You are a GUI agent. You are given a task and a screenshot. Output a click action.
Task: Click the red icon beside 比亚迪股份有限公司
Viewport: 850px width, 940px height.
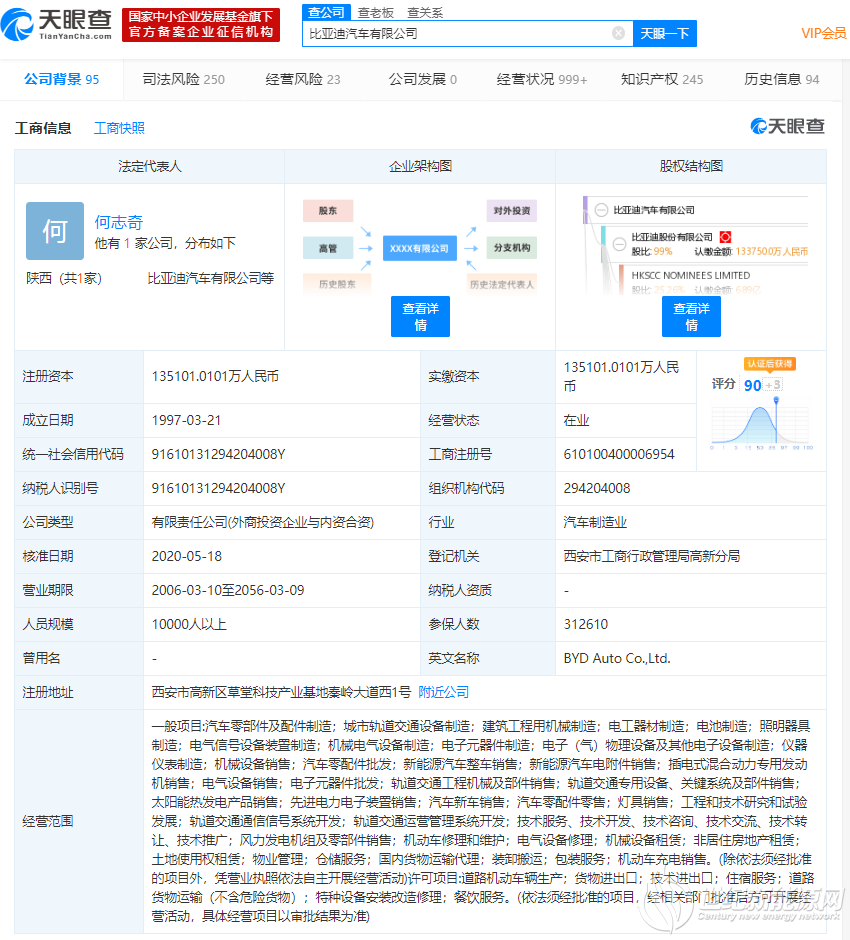[725, 237]
